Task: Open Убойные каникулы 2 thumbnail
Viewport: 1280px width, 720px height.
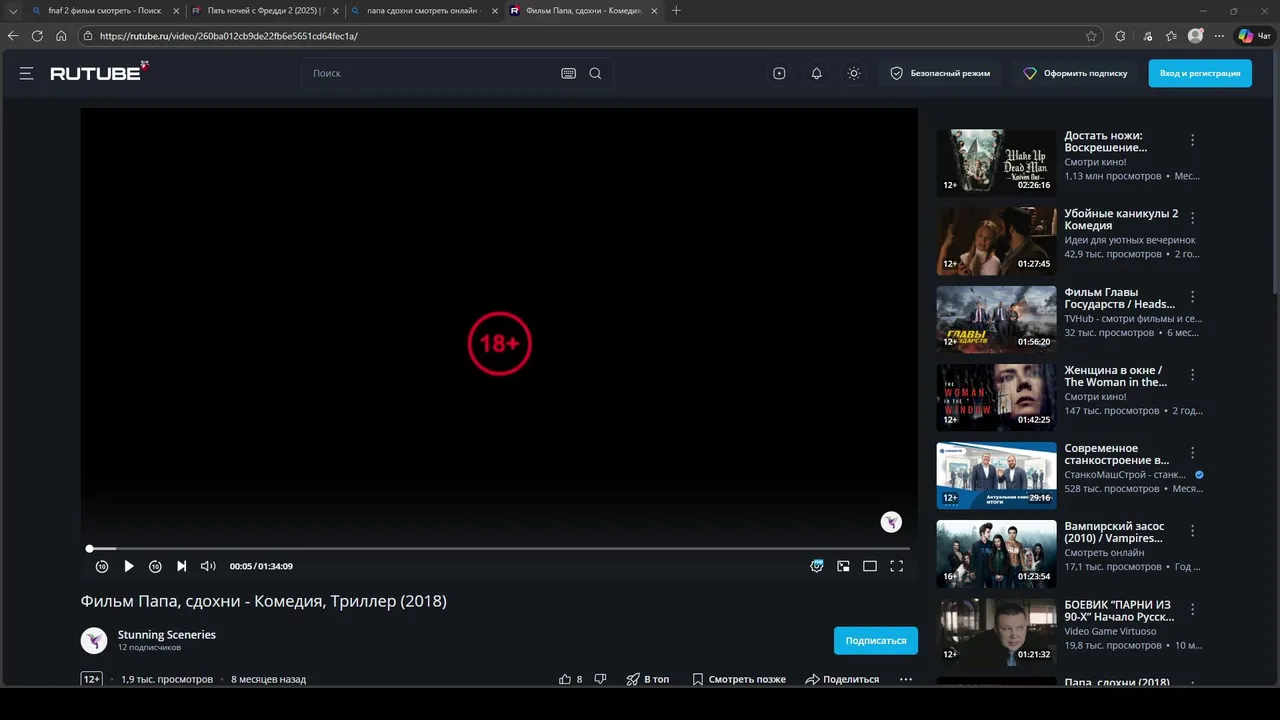Action: [996, 241]
